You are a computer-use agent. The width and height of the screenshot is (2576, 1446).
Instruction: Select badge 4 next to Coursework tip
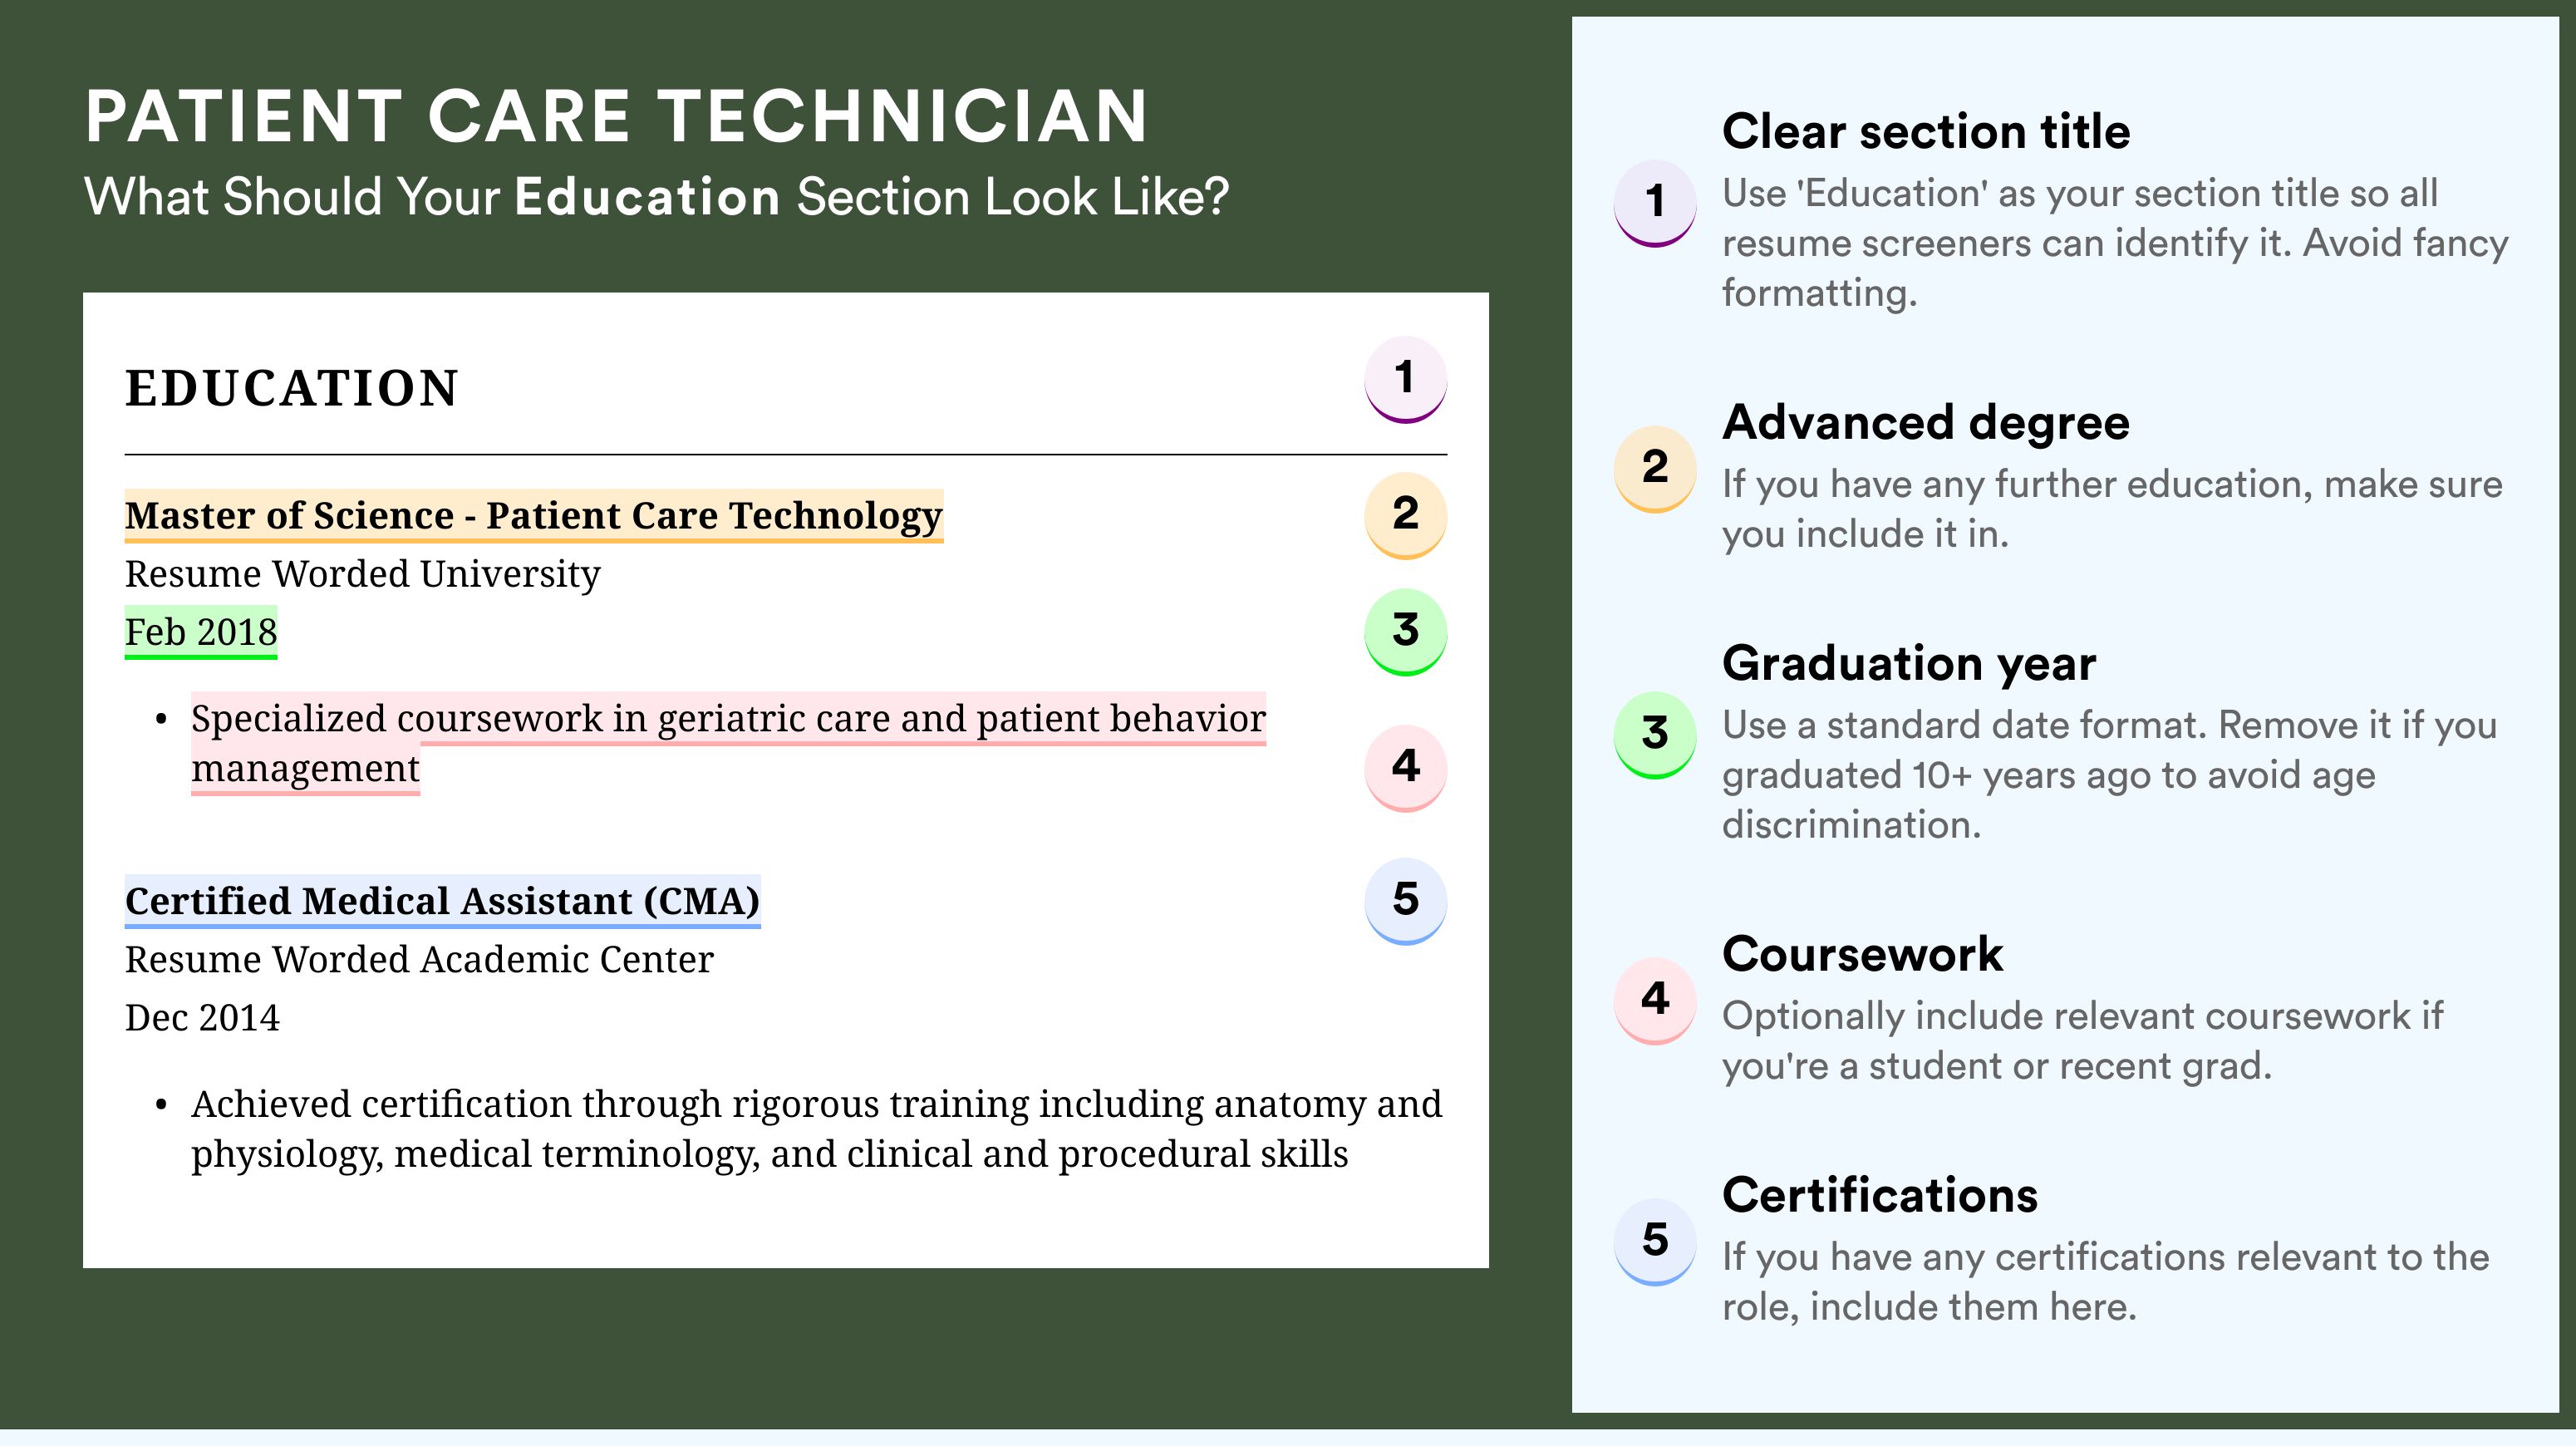(1655, 1001)
